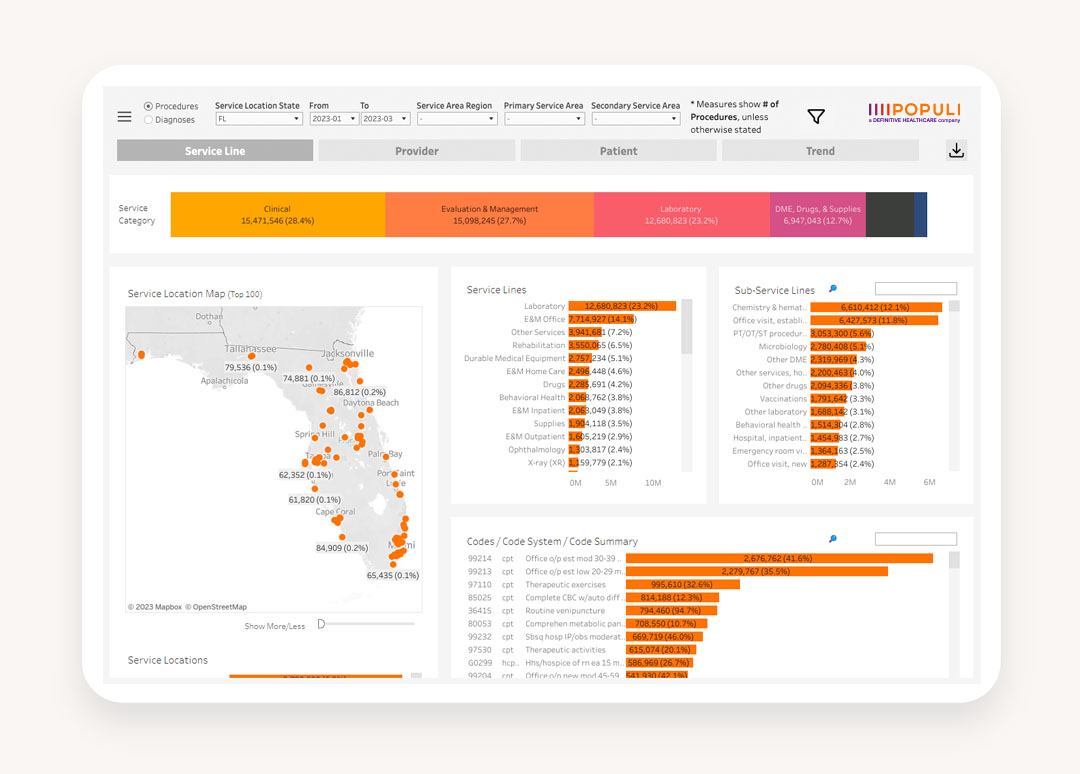Click the Codes summary search field
This screenshot has height=774, width=1080.
(915, 539)
